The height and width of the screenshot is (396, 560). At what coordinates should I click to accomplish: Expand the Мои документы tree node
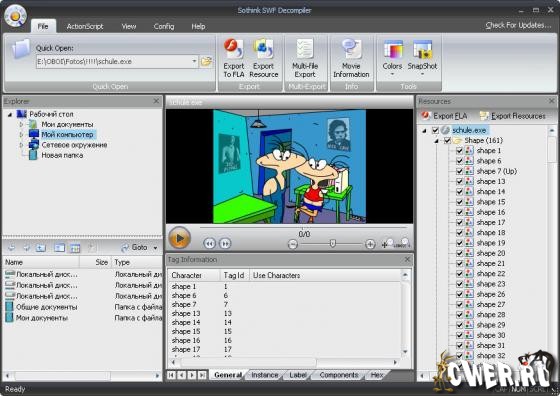pyautogui.click(x=21, y=124)
